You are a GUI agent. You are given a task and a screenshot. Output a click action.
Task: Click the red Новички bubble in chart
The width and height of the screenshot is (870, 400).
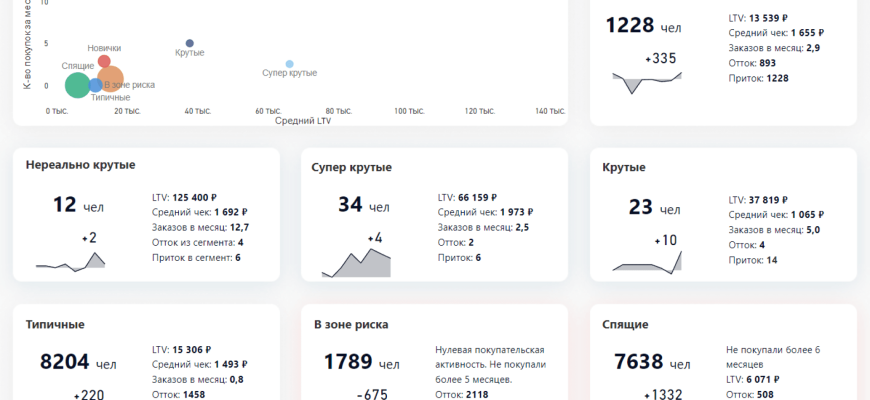tap(104, 61)
